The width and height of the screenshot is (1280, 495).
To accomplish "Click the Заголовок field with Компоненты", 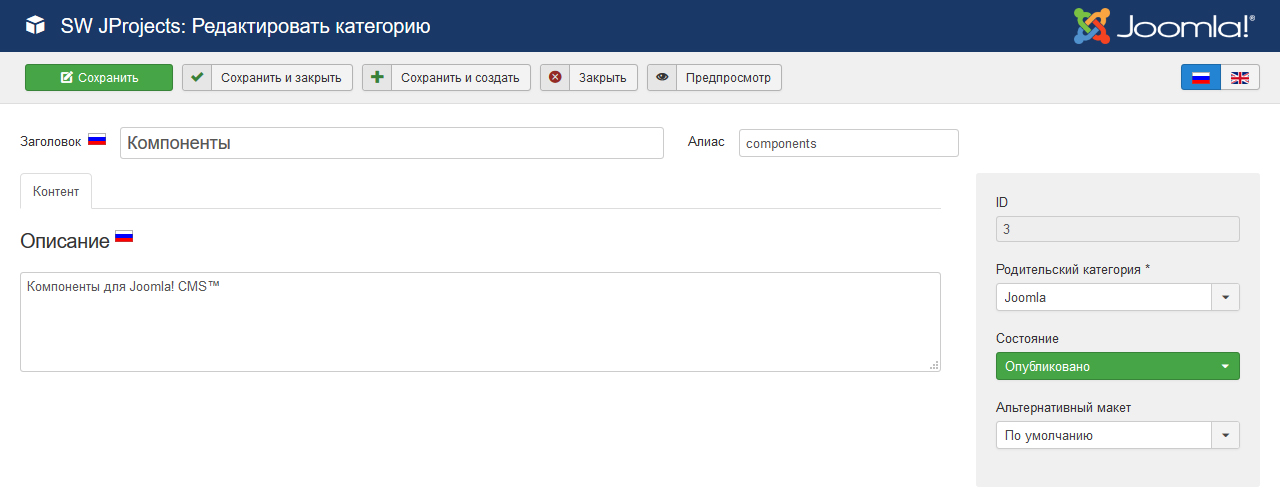I will coord(392,143).
